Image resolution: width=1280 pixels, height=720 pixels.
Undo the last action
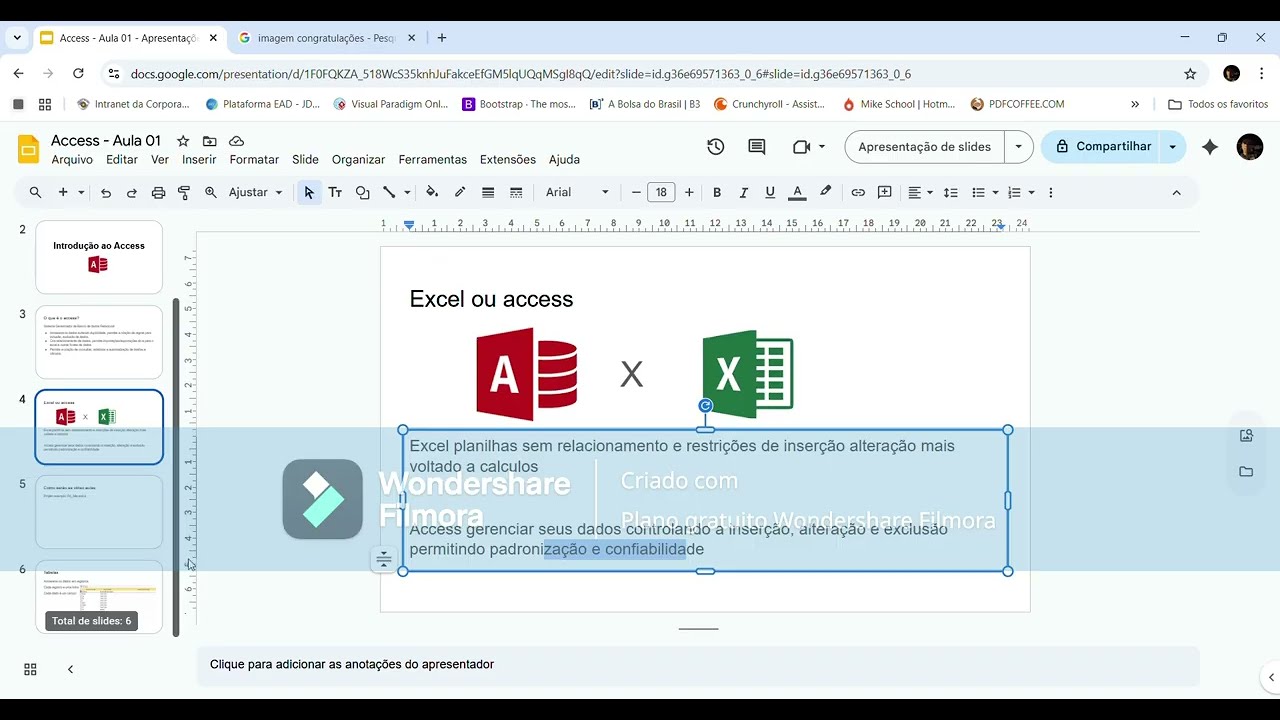pos(106,192)
